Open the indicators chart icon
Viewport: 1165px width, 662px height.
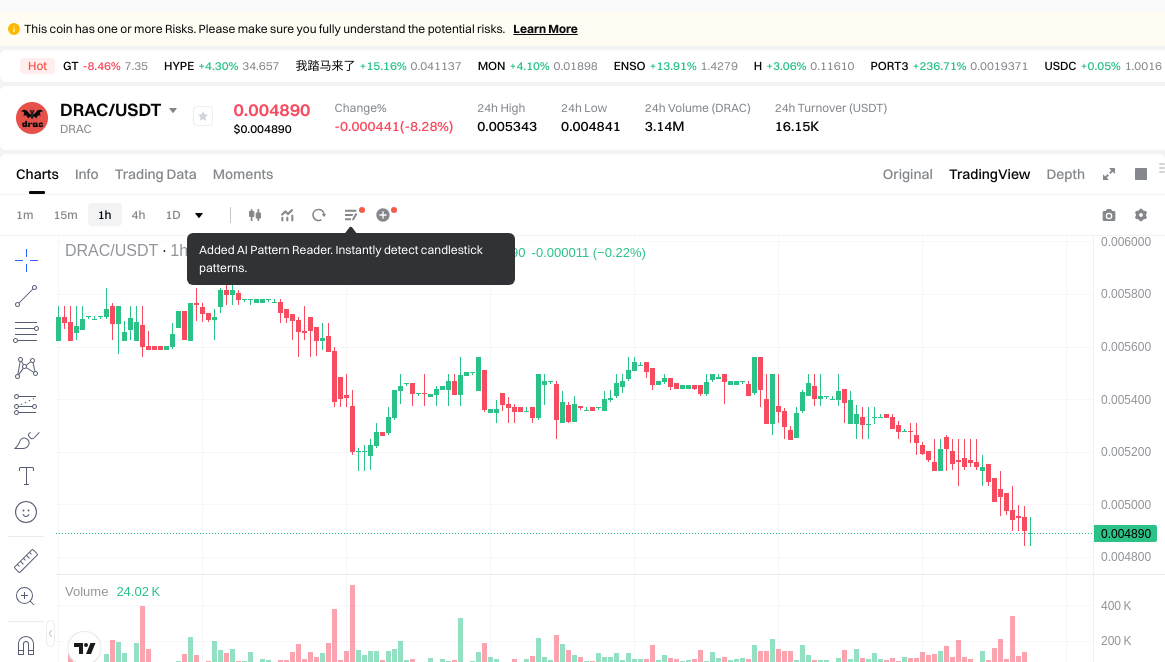coord(287,215)
